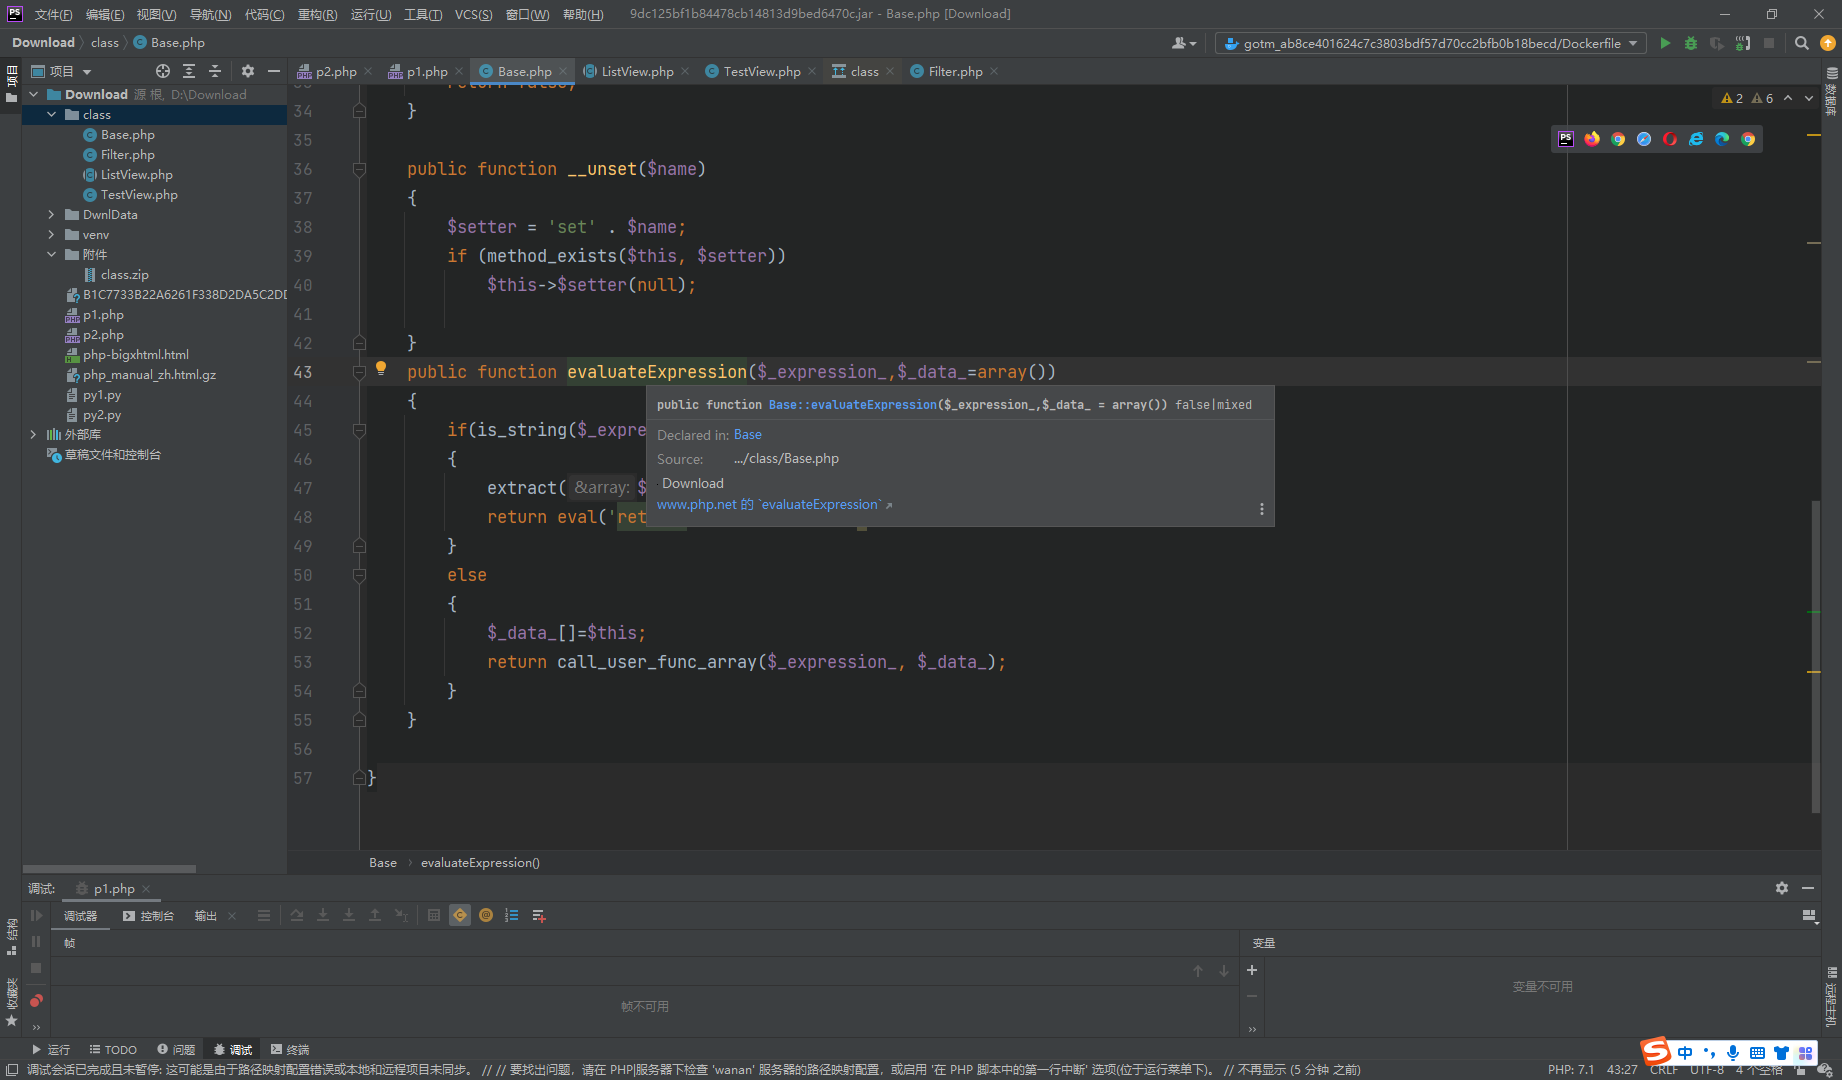This screenshot has height=1080, width=1842.
Task: Click the intention lightbulb on line 43
Action: coord(381,368)
